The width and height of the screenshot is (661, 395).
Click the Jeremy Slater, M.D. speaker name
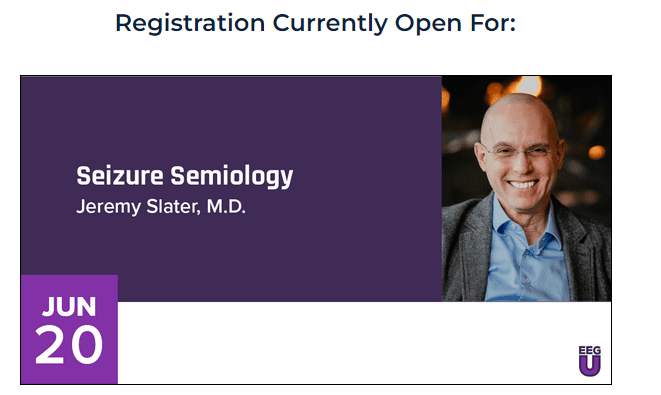pyautogui.click(x=161, y=207)
